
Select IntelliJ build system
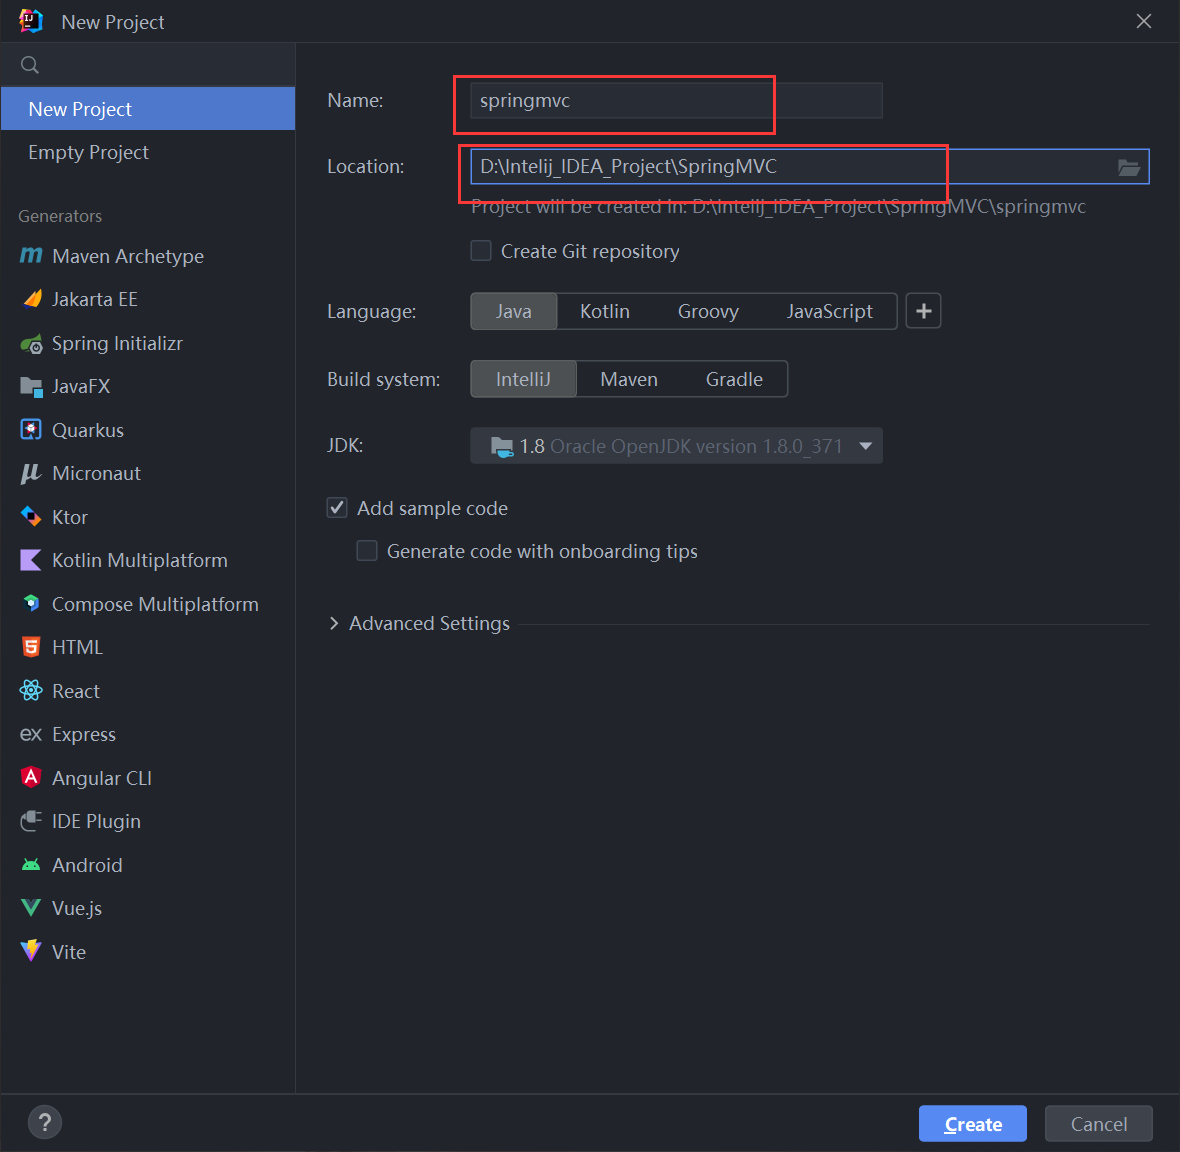(x=523, y=378)
